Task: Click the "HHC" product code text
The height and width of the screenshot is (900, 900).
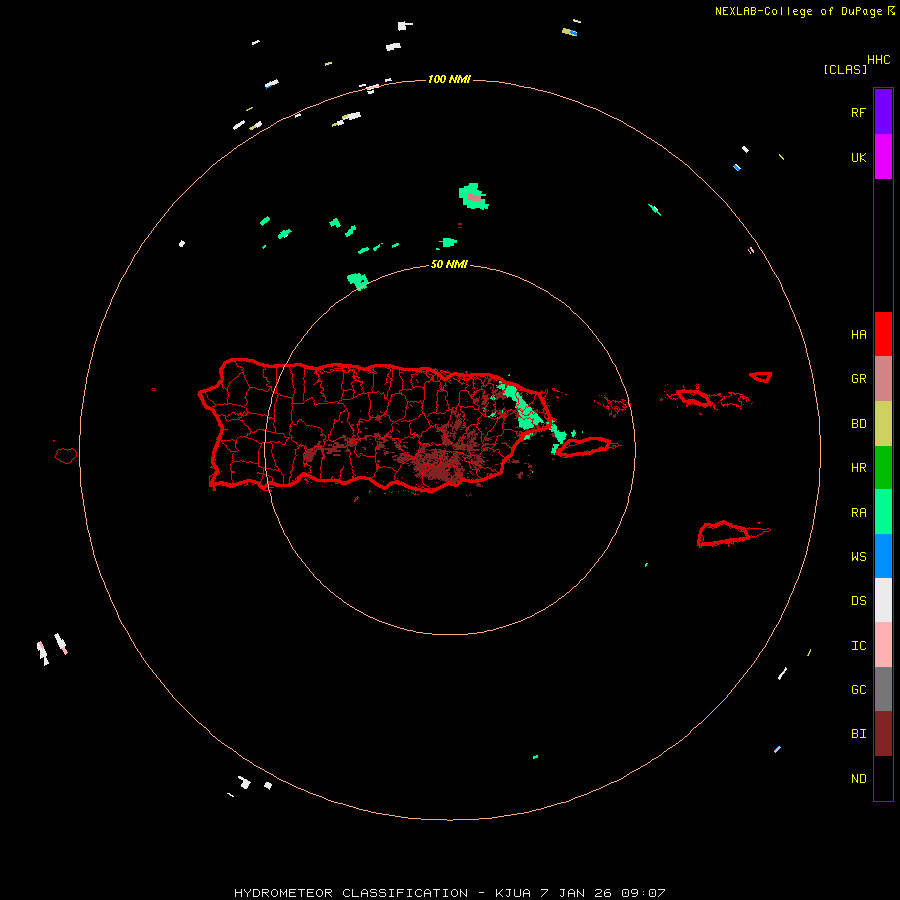Action: point(878,60)
